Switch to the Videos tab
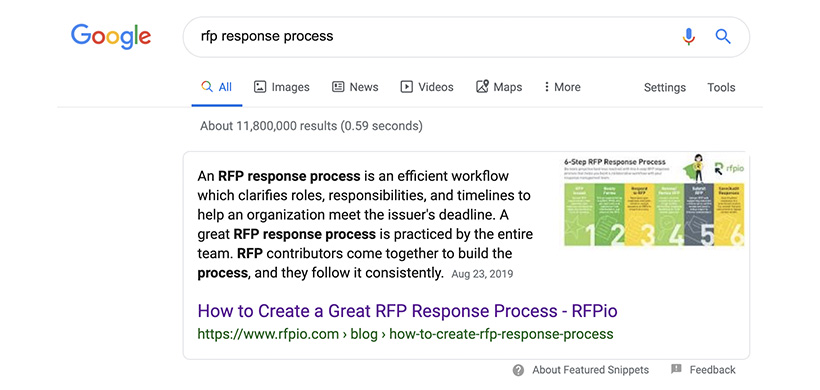 point(427,87)
